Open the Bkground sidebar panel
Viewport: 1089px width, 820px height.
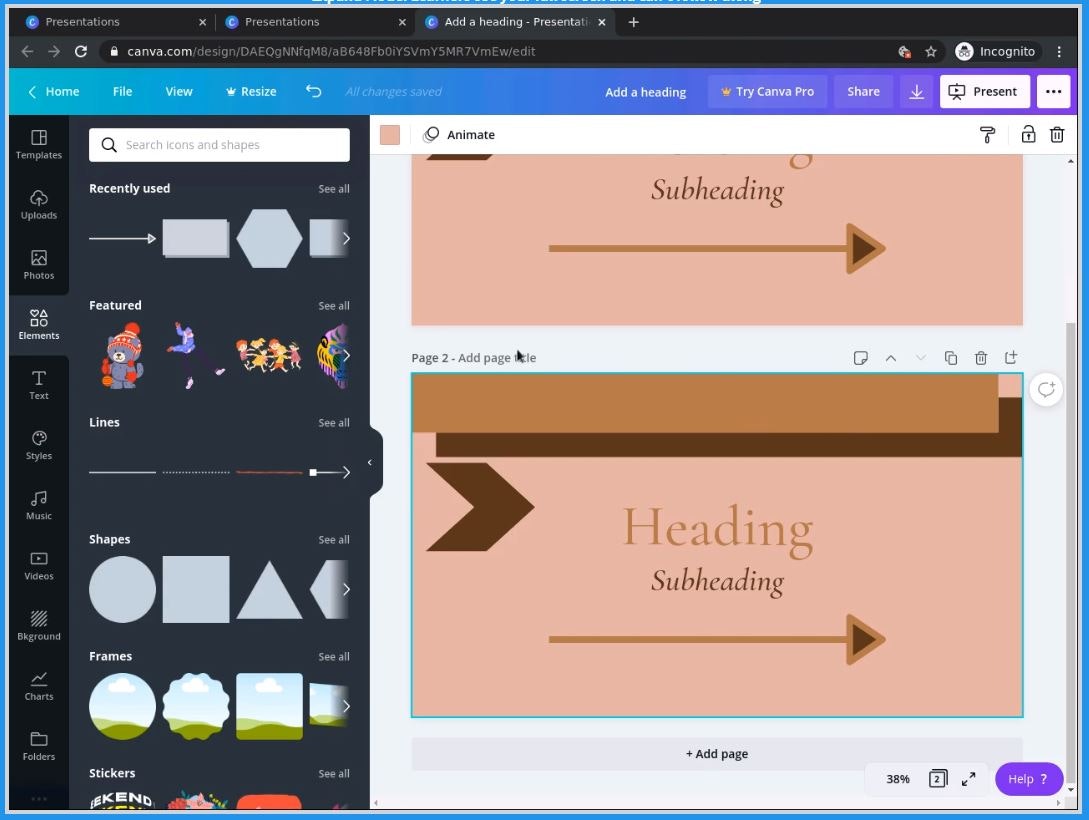coord(39,626)
